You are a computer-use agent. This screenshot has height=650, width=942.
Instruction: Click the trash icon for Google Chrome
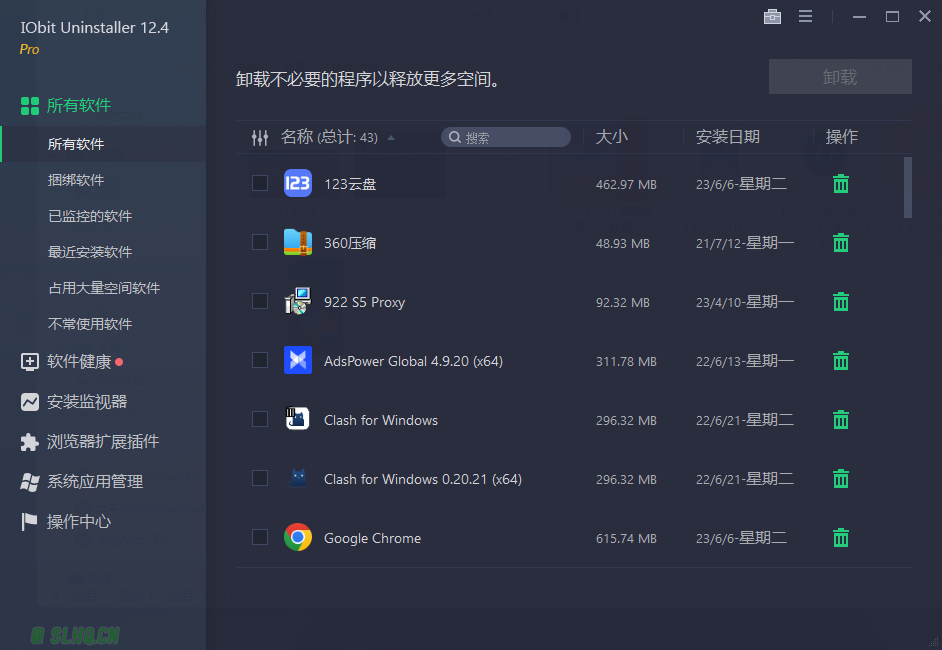click(x=841, y=538)
